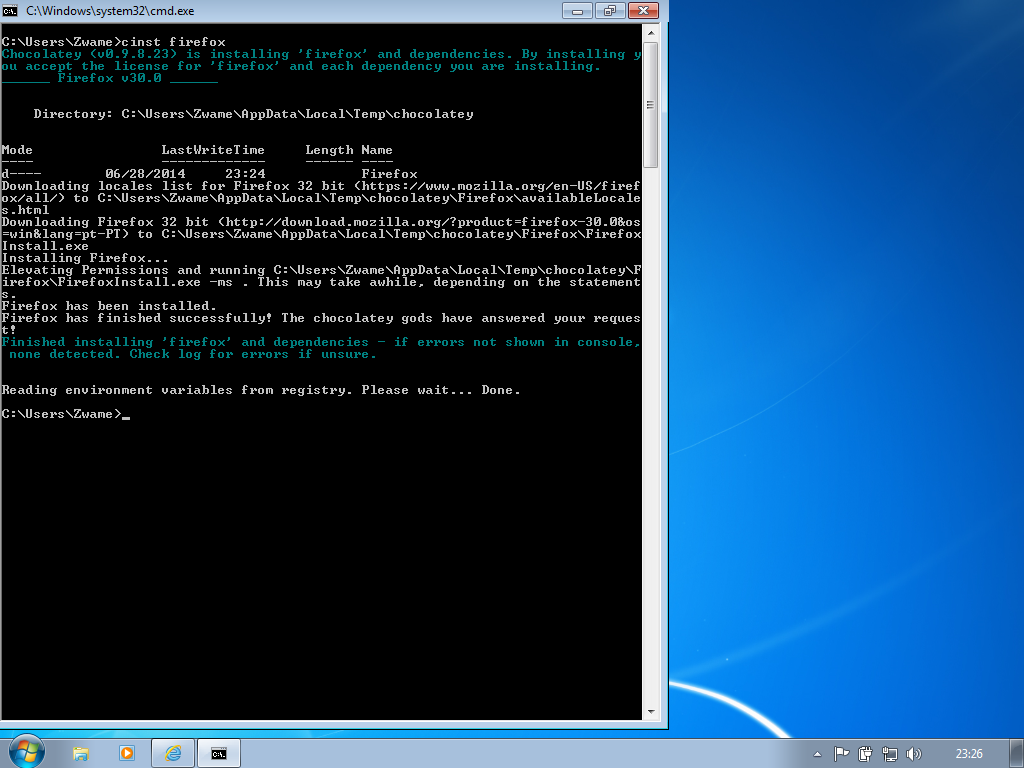Viewport: 1024px width, 768px height.
Task: Open Action Center flag icon
Action: click(841, 754)
